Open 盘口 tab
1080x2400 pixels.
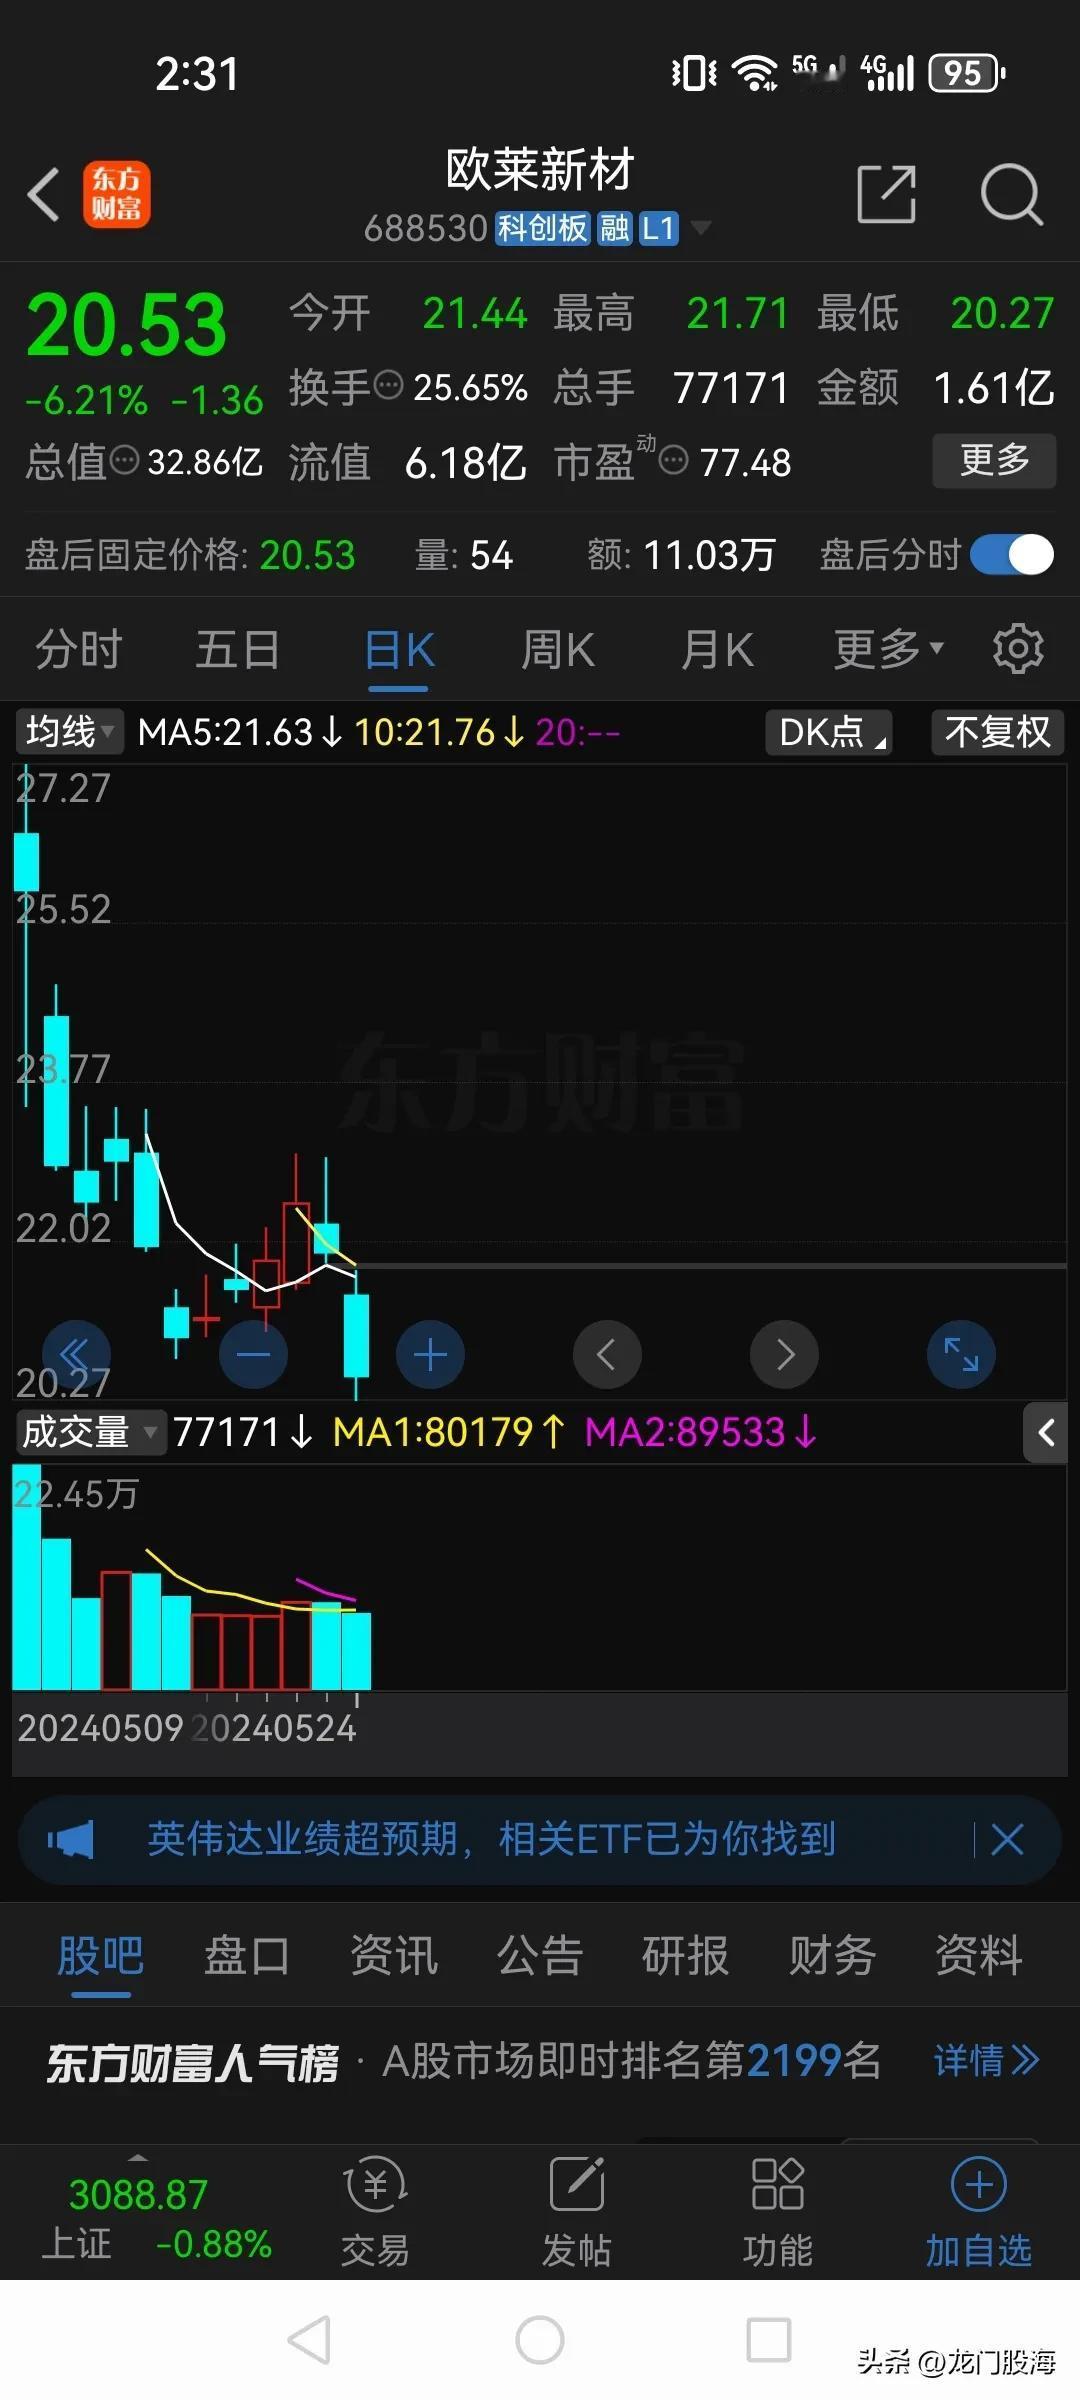[x=247, y=1955]
